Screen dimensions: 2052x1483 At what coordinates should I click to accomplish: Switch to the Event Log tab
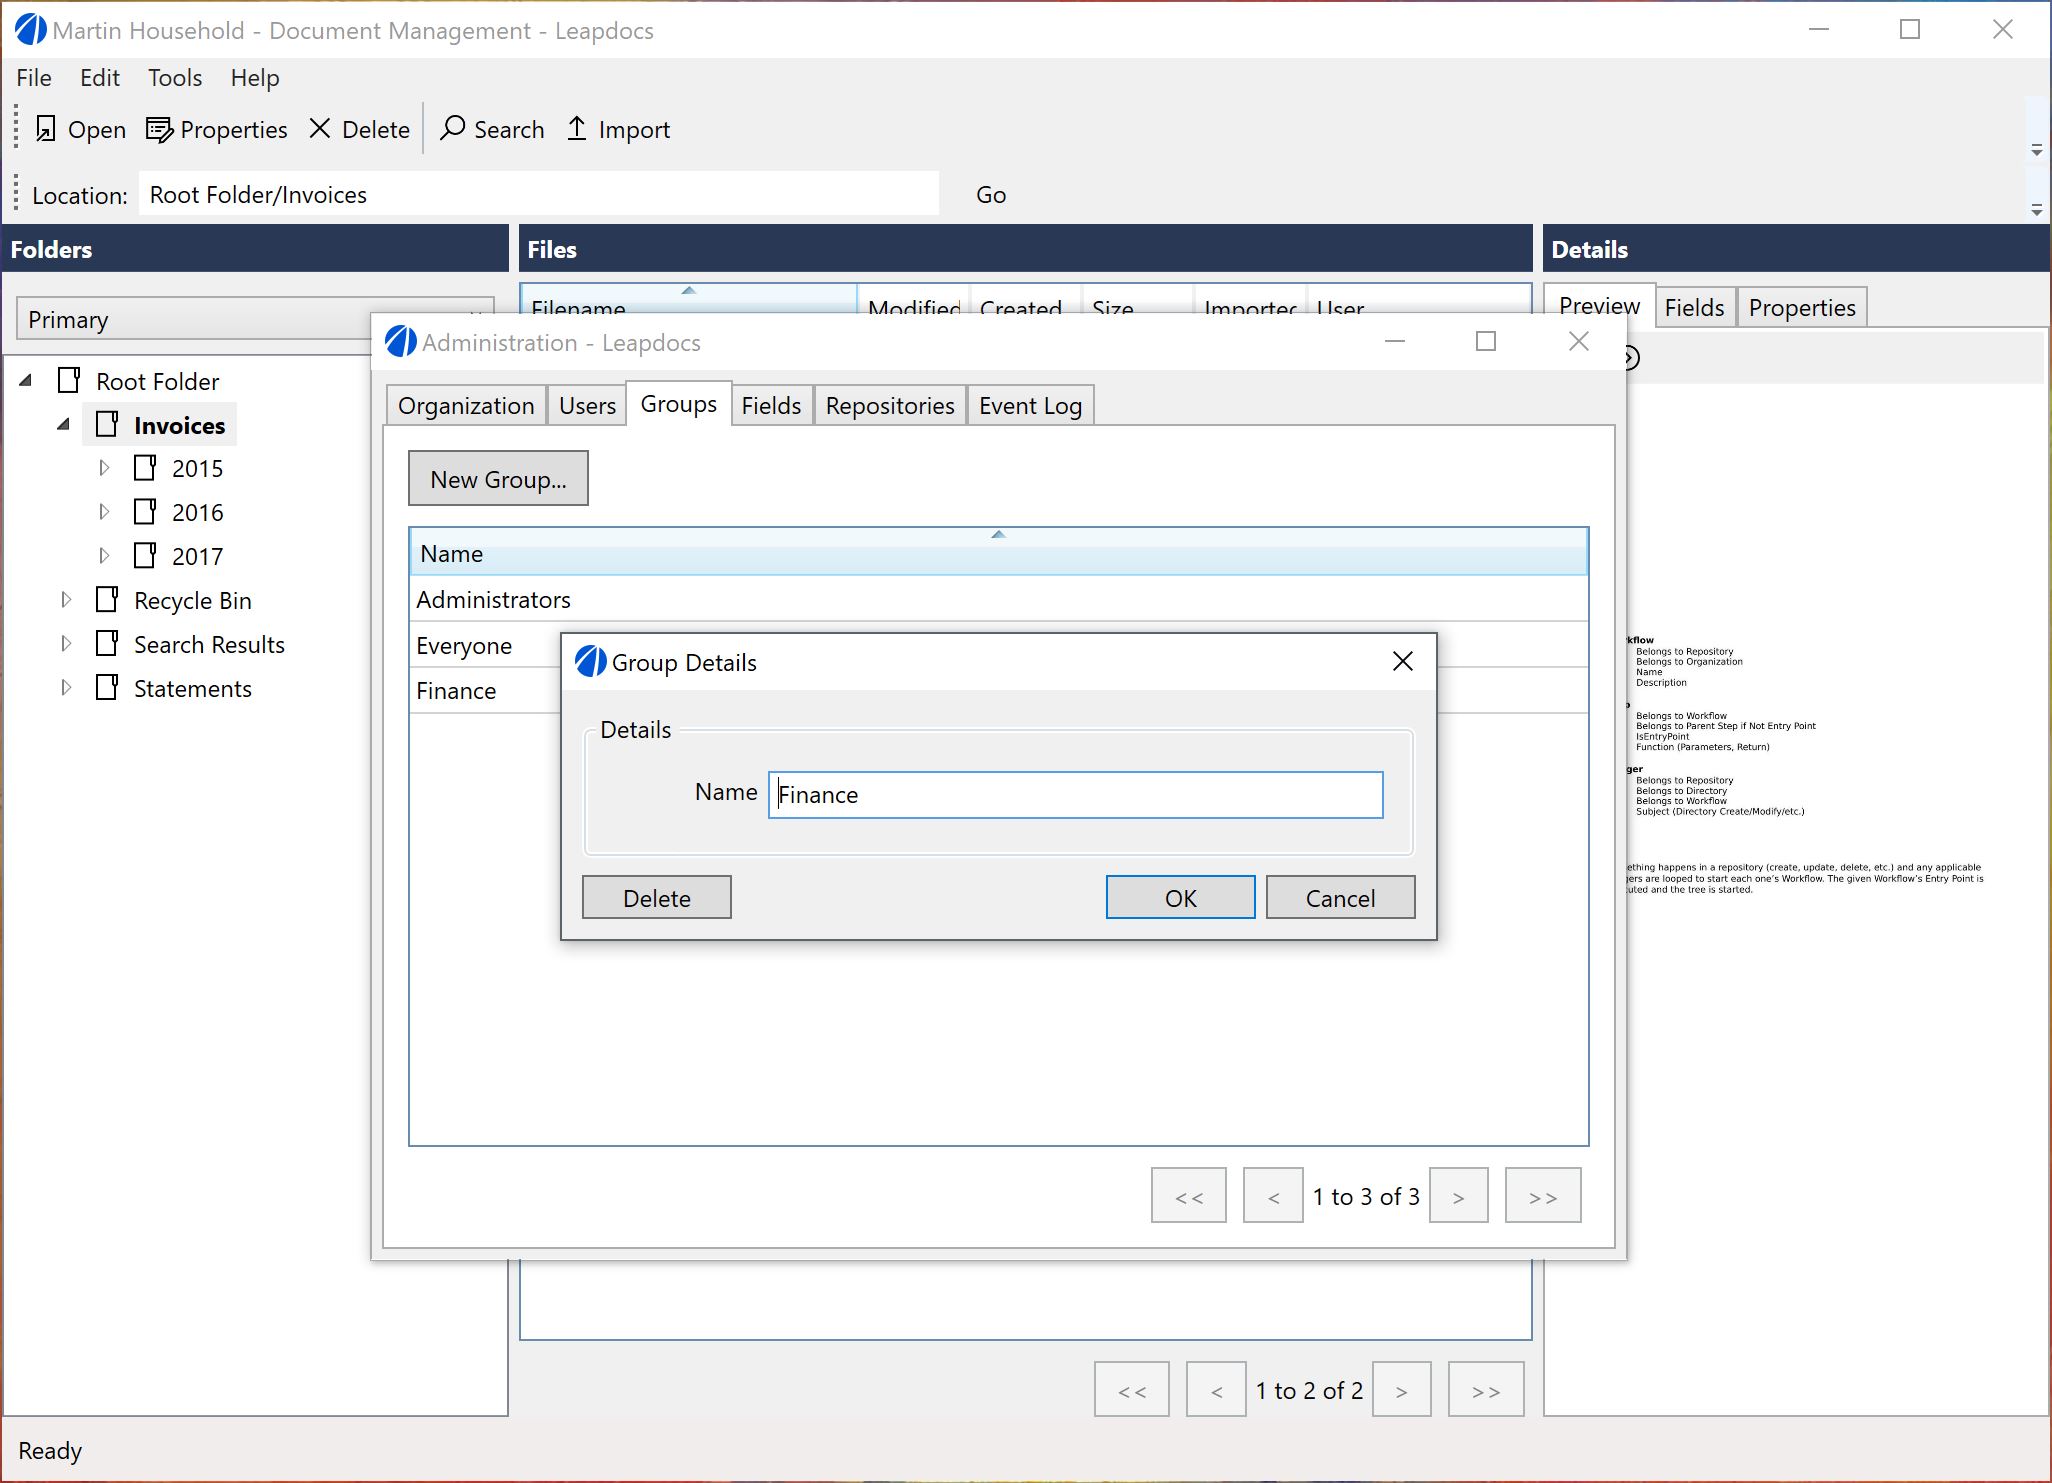tap(1030, 405)
